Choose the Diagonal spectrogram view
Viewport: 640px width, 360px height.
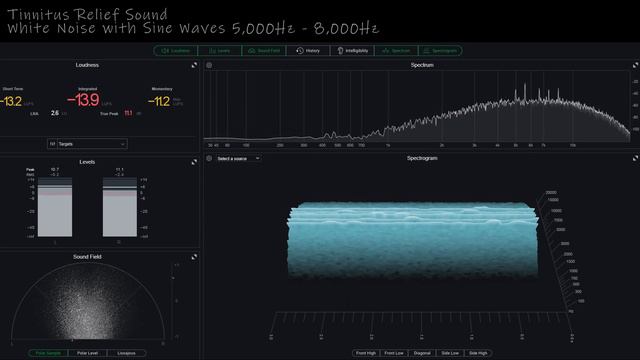click(422, 353)
